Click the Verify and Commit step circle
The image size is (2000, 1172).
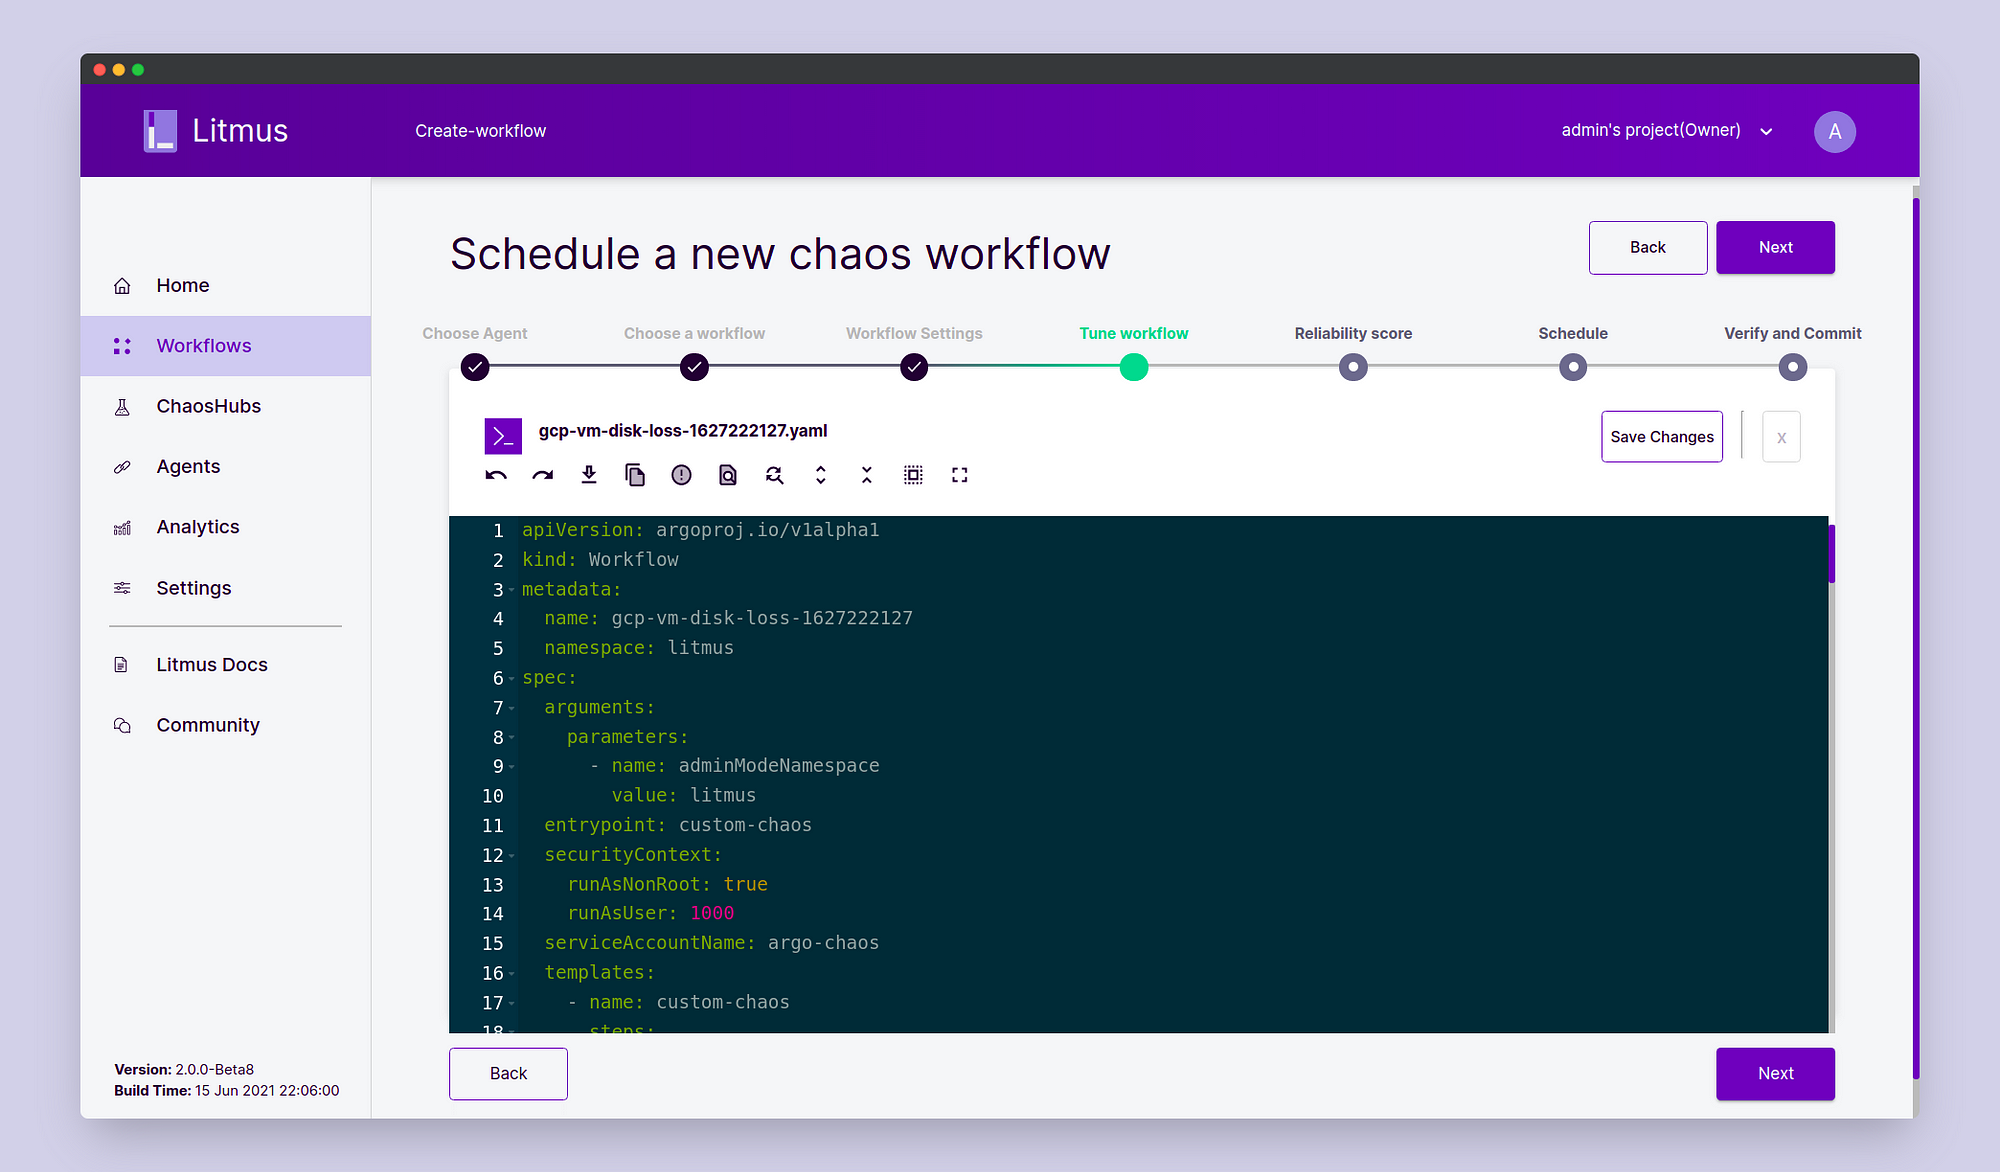[x=1793, y=368]
